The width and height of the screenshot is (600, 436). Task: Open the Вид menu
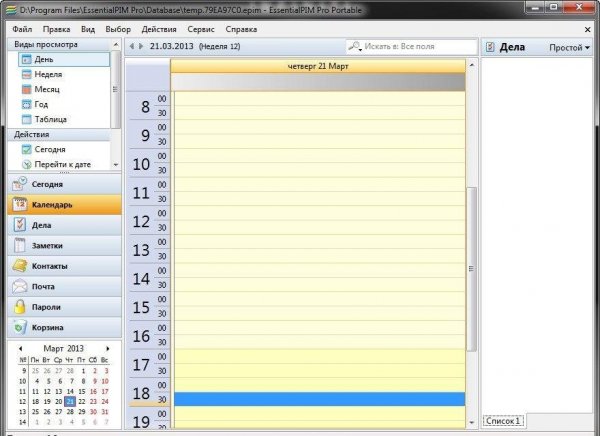(88, 29)
